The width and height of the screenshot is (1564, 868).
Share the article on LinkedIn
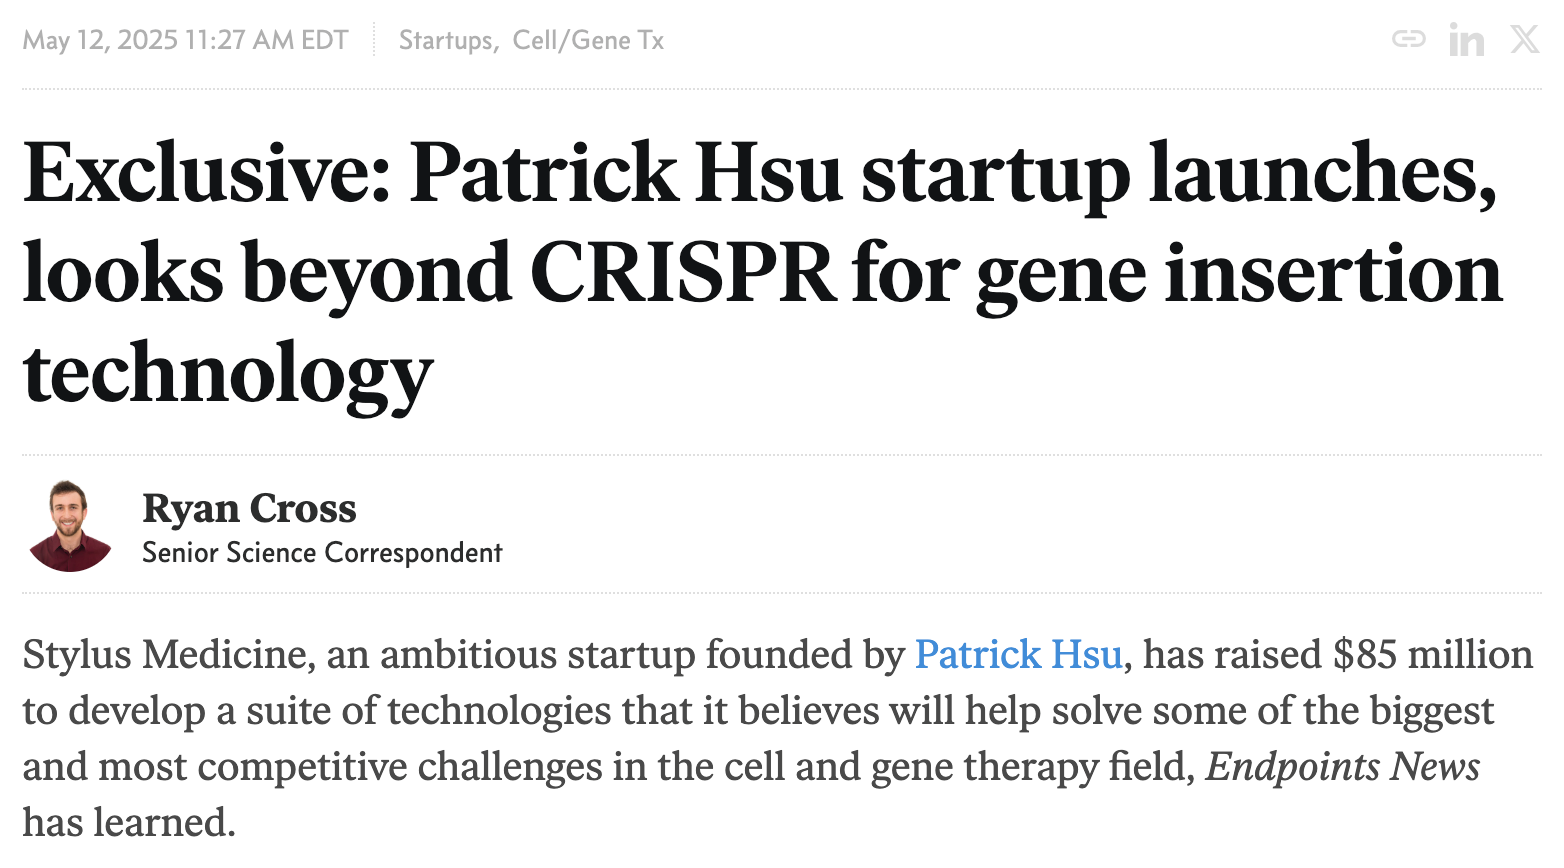click(1466, 40)
